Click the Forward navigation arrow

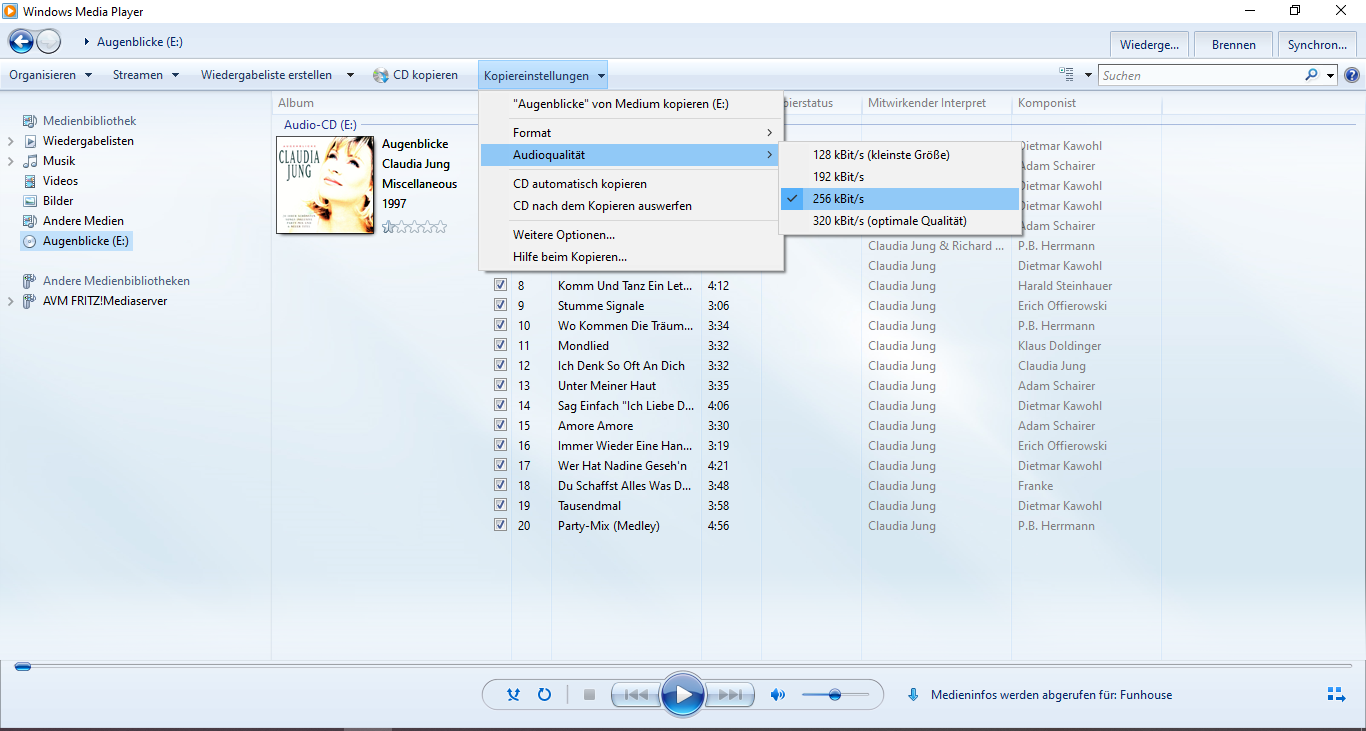coord(49,42)
